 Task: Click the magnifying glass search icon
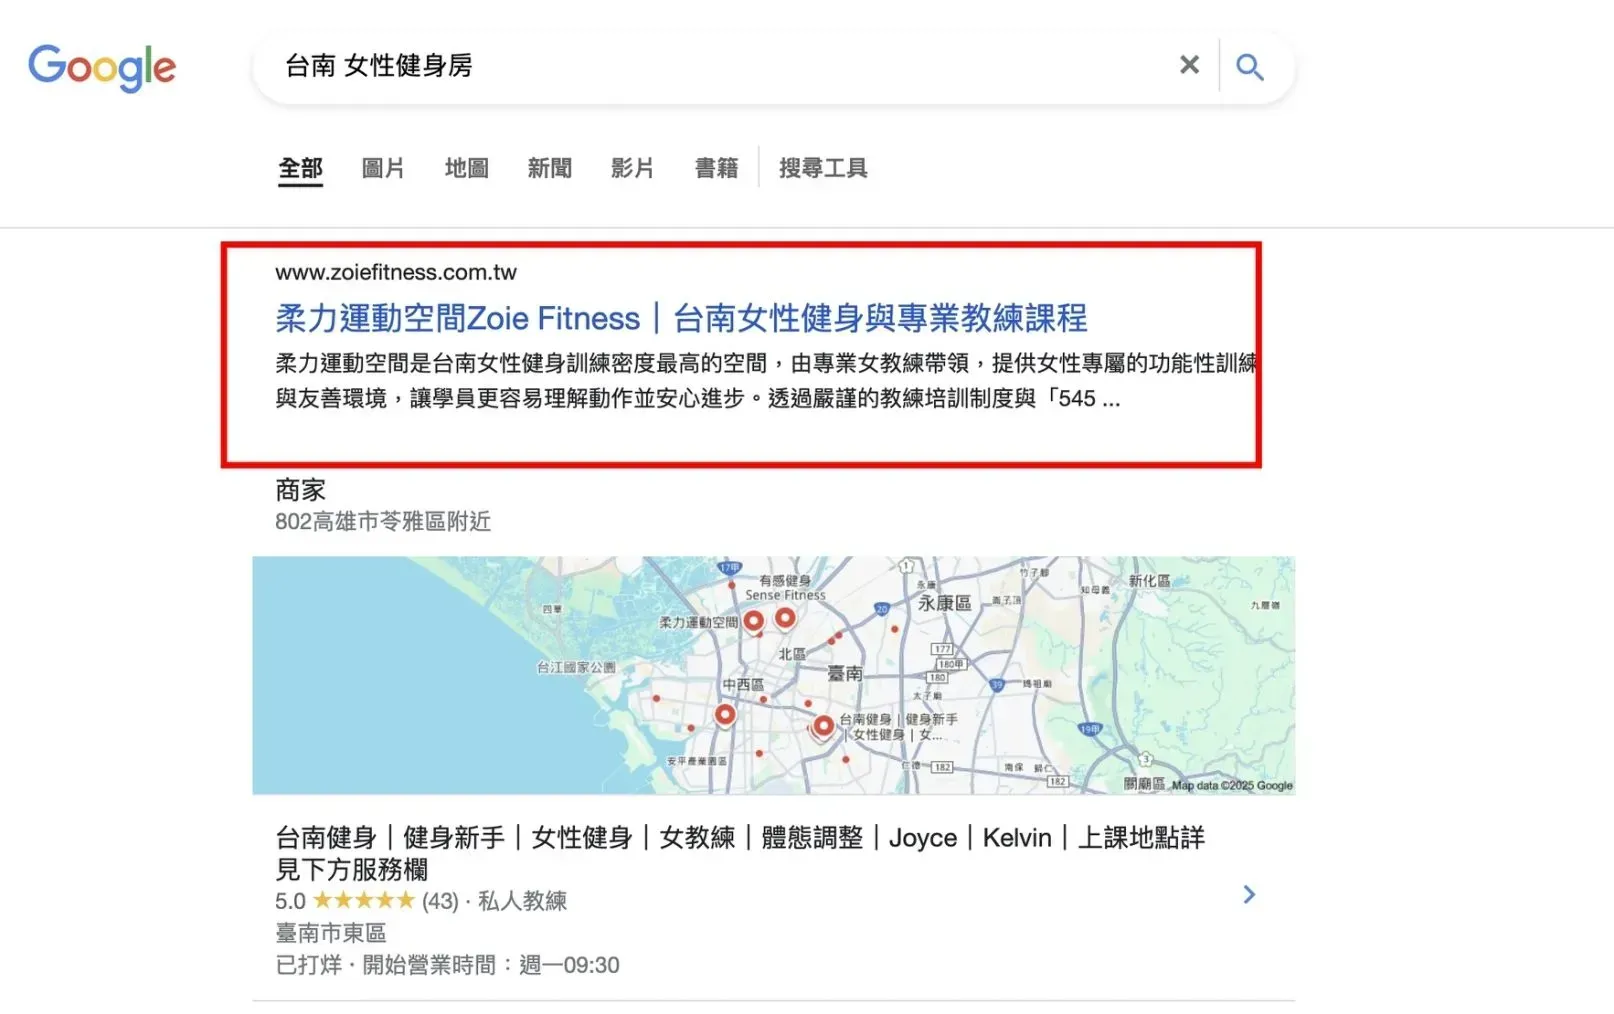click(1250, 67)
